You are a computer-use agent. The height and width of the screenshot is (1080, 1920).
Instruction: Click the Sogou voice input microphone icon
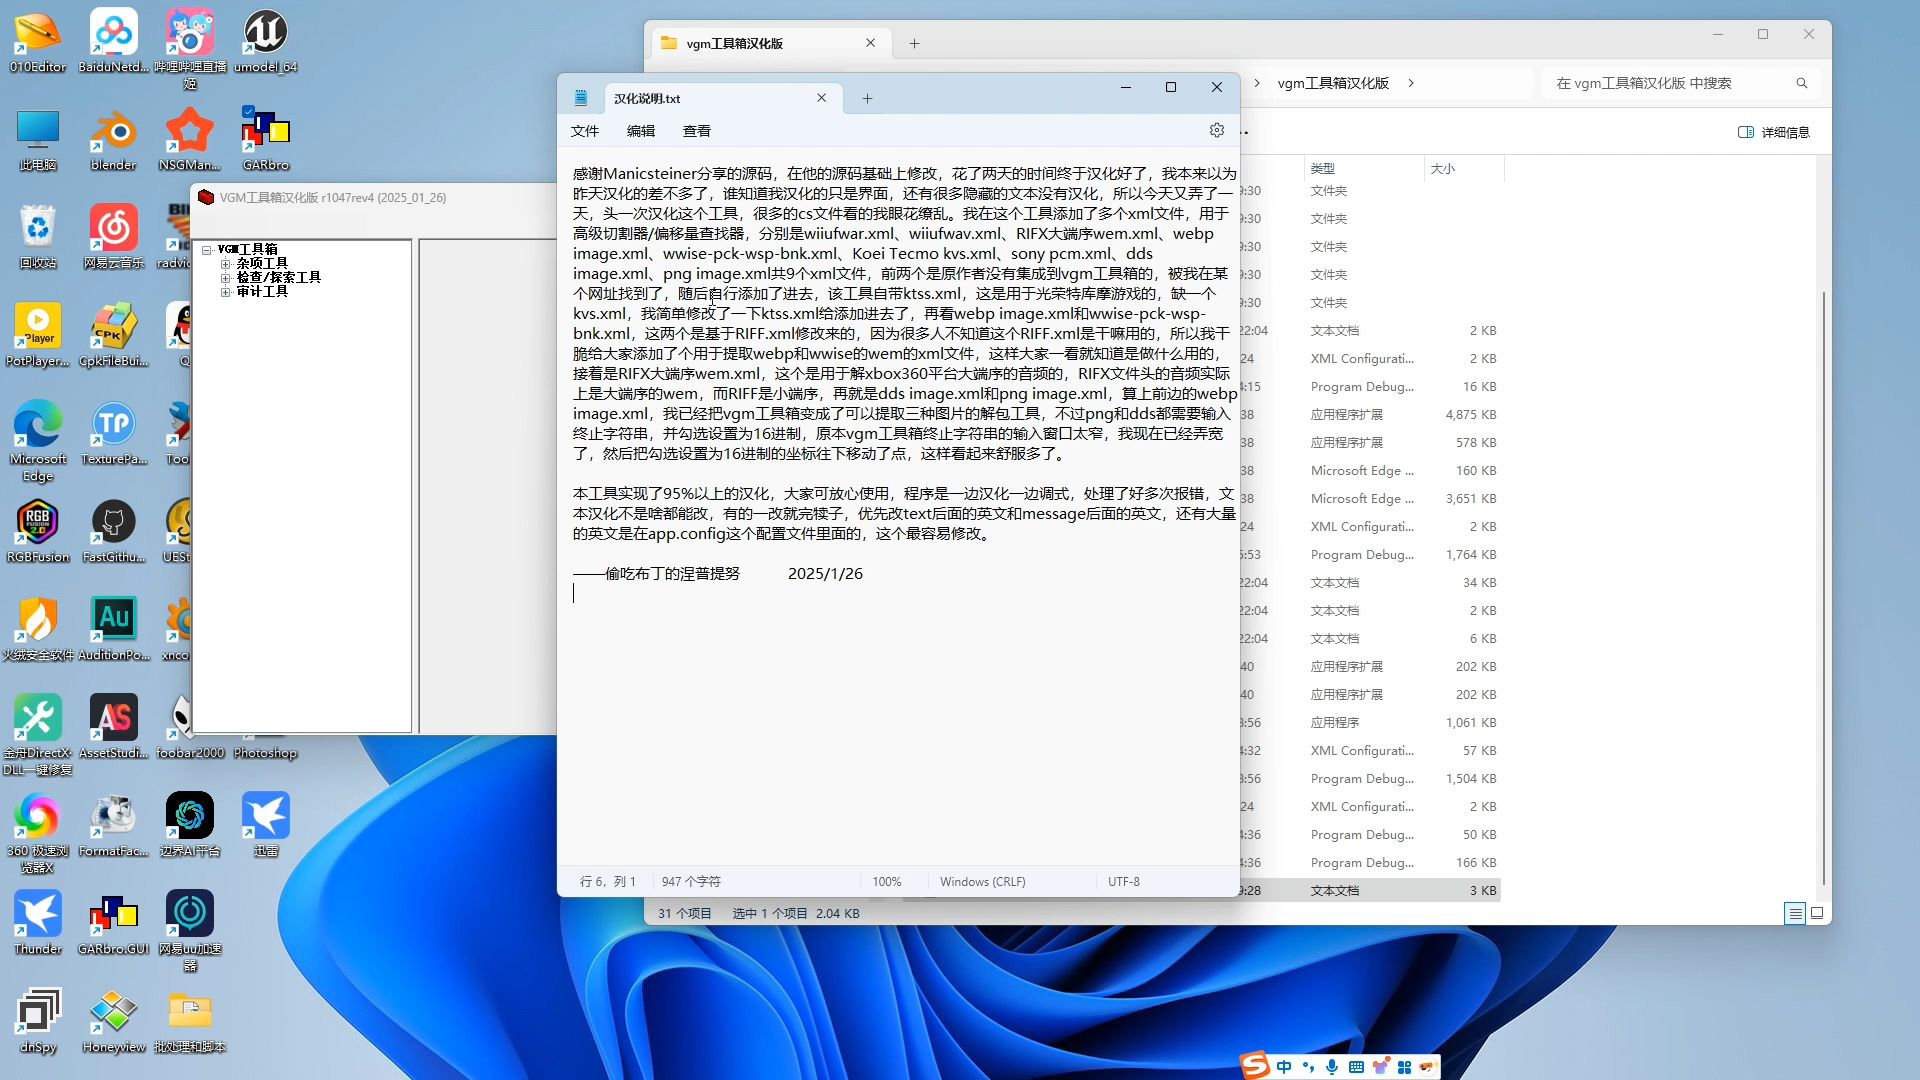click(1331, 1067)
